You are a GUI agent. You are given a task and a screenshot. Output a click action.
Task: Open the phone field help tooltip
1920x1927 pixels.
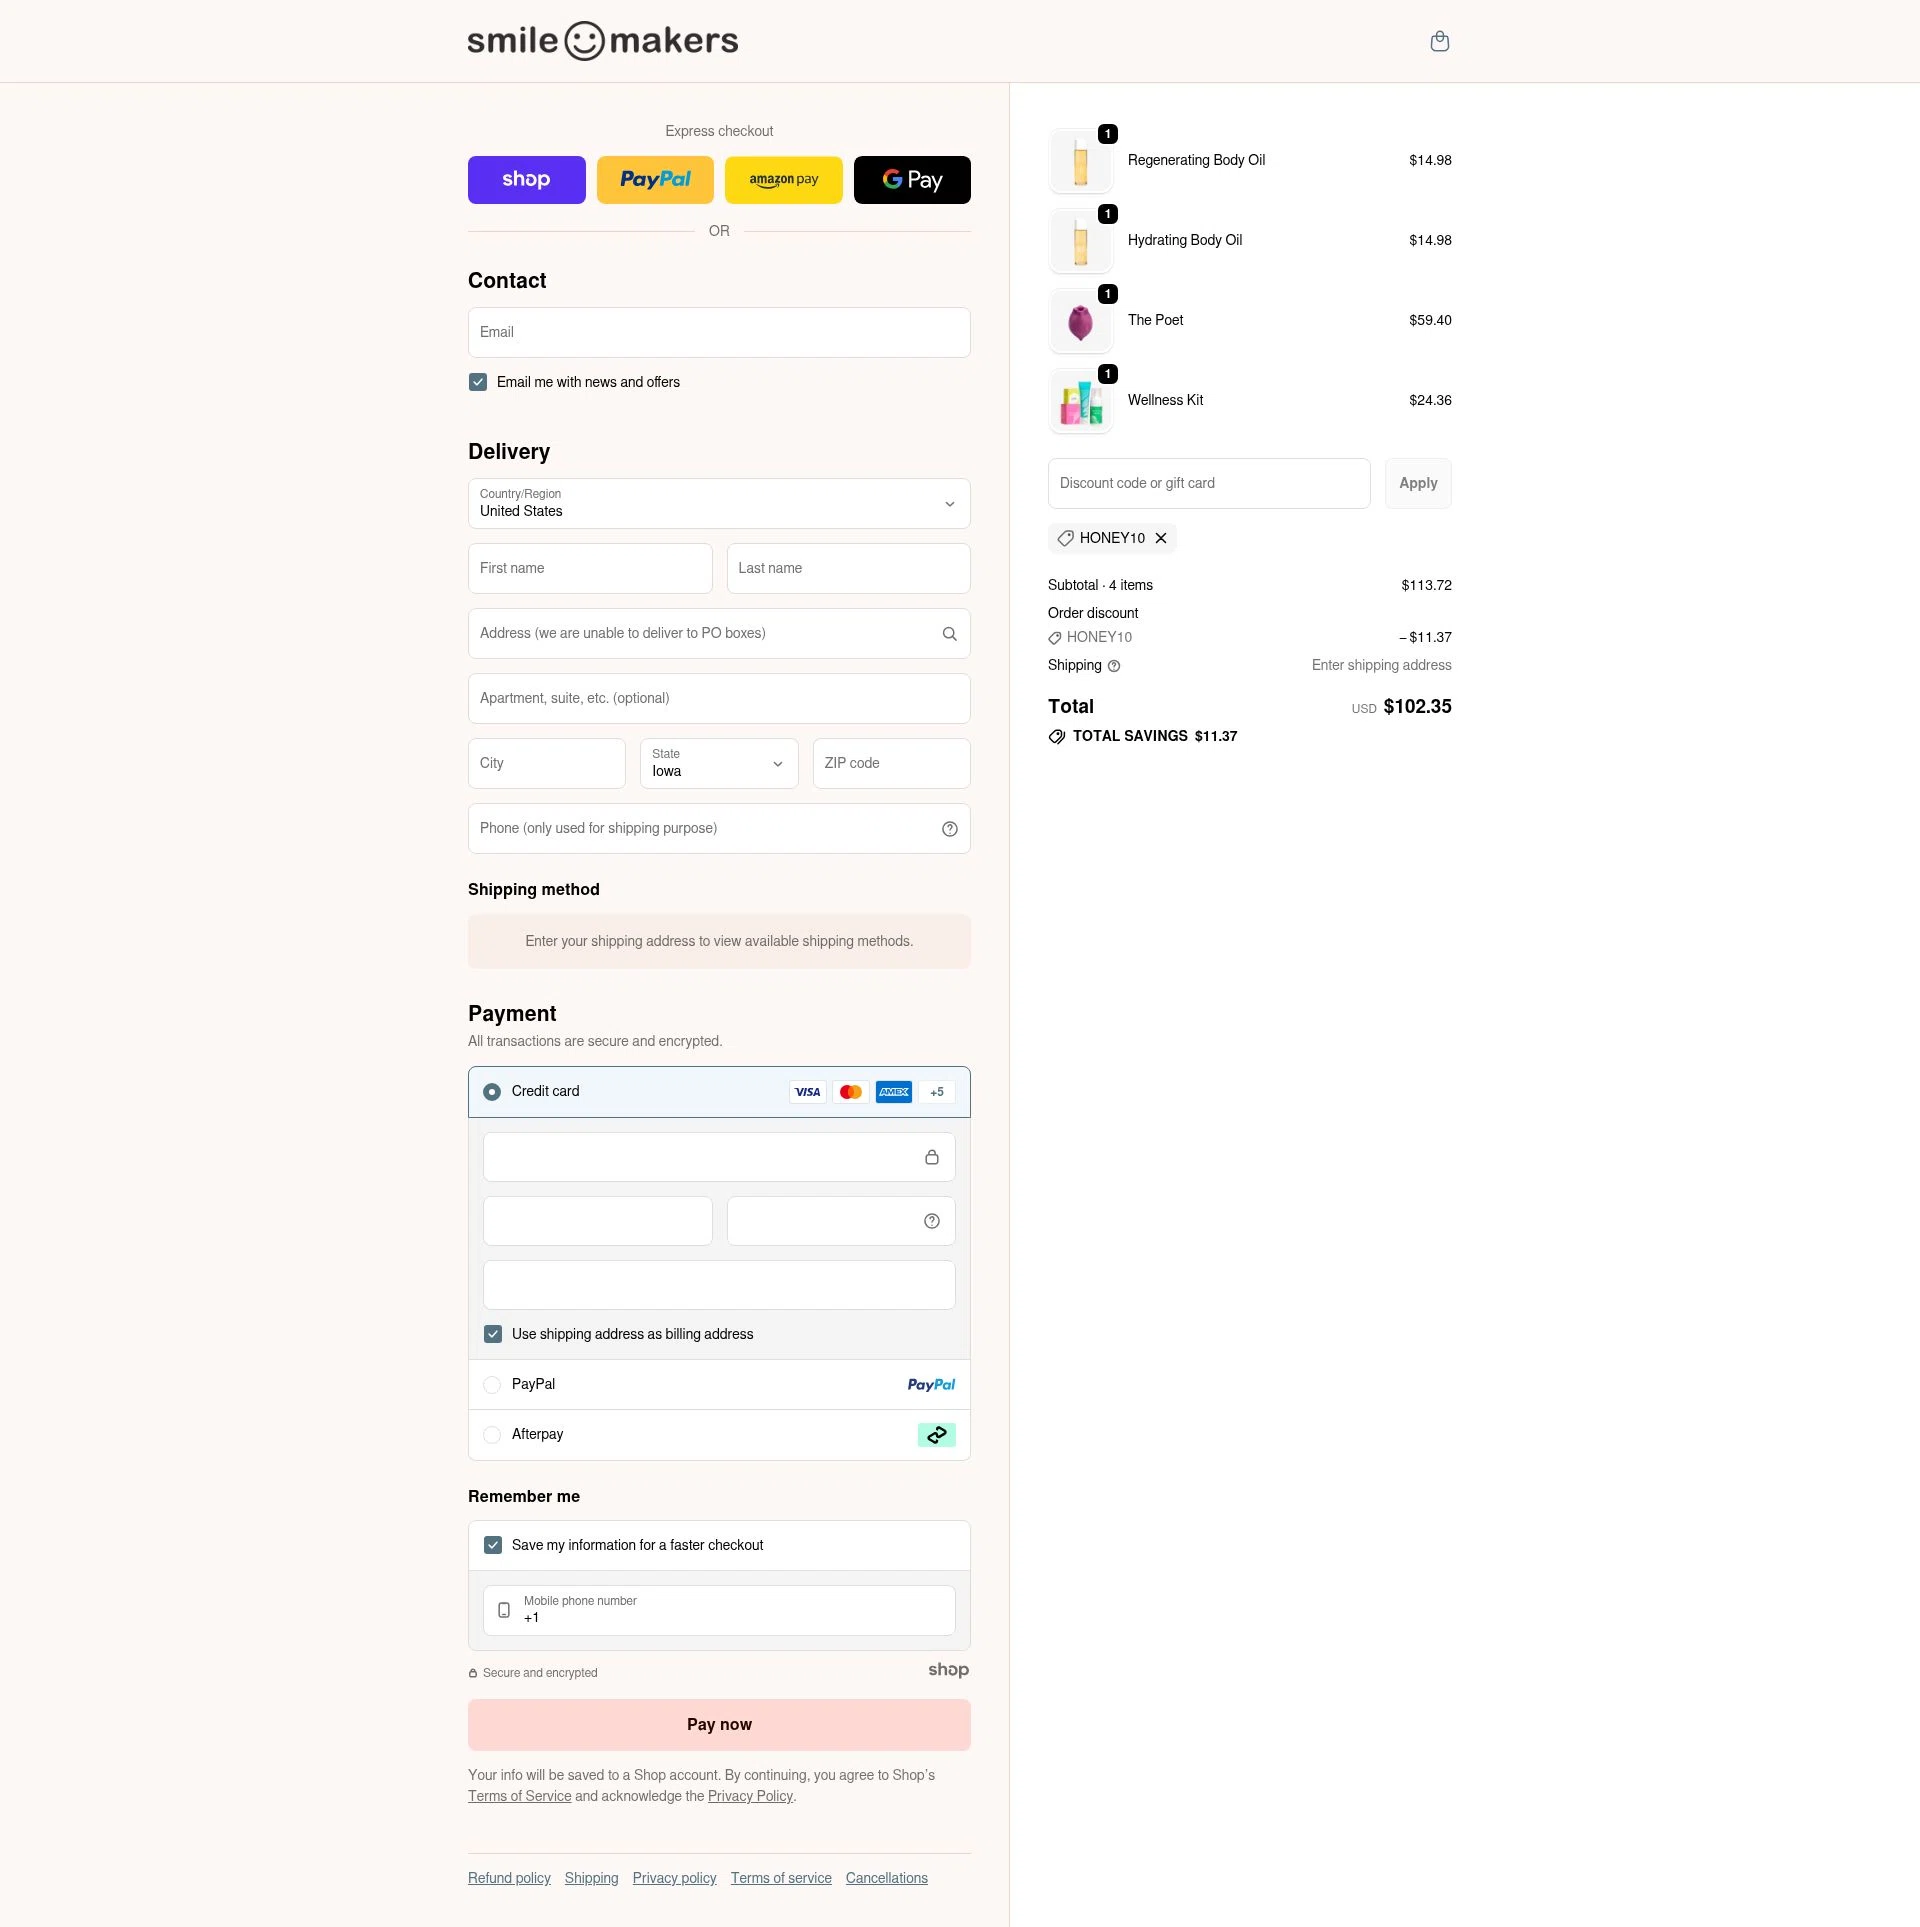[x=949, y=828]
